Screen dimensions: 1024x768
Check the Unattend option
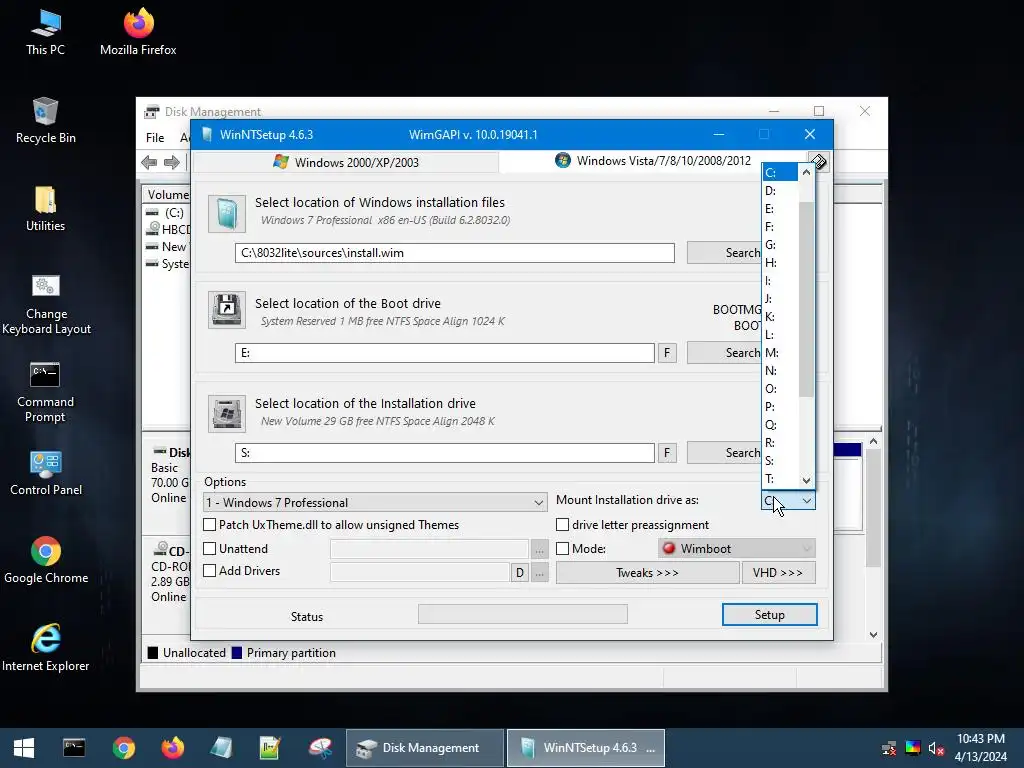click(210, 549)
